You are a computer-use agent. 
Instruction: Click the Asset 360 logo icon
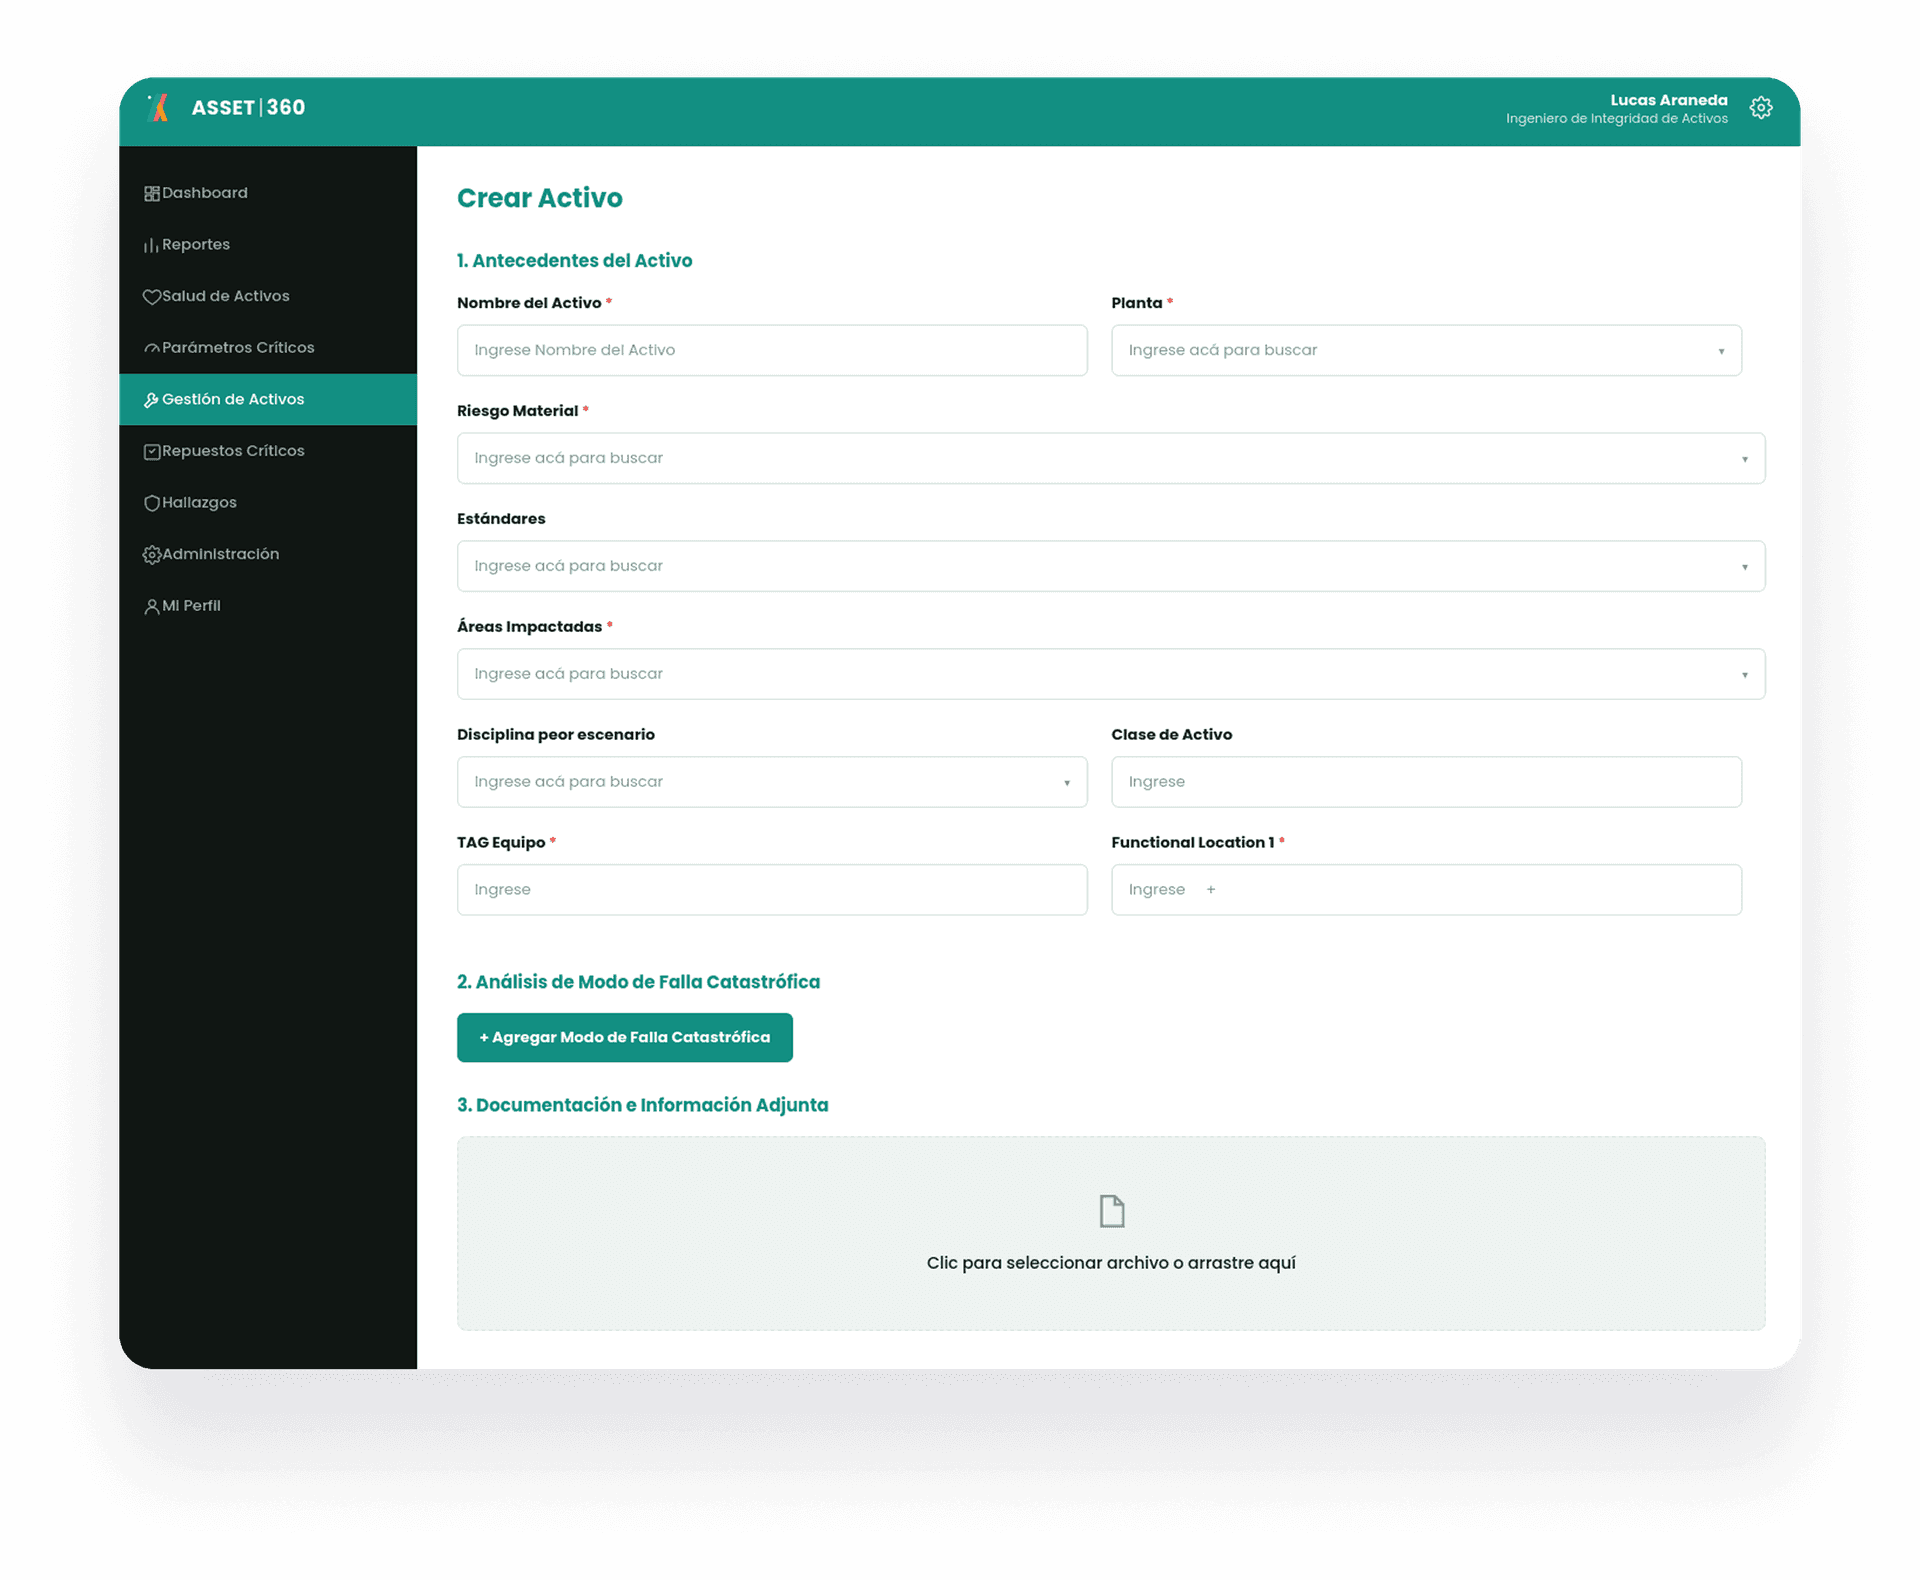158,108
